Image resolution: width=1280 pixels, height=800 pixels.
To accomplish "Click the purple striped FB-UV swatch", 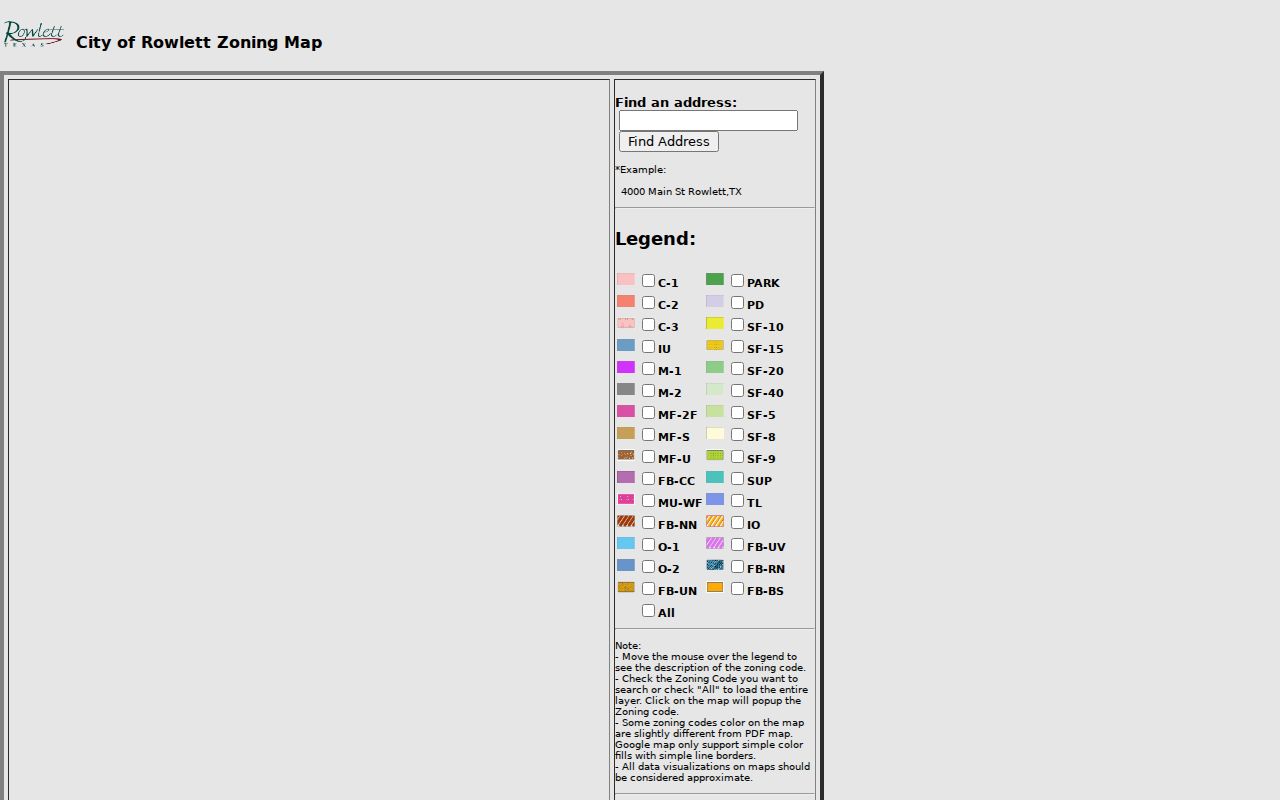I will (x=715, y=543).
